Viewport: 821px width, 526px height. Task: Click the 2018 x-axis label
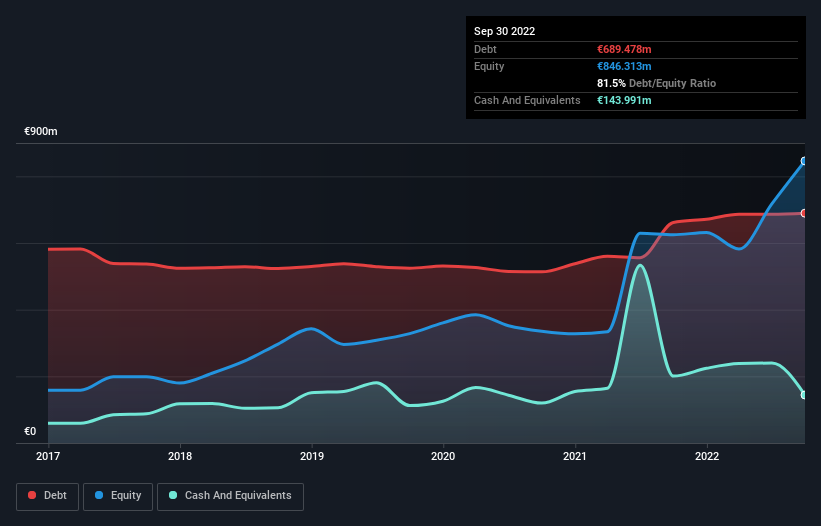point(180,456)
